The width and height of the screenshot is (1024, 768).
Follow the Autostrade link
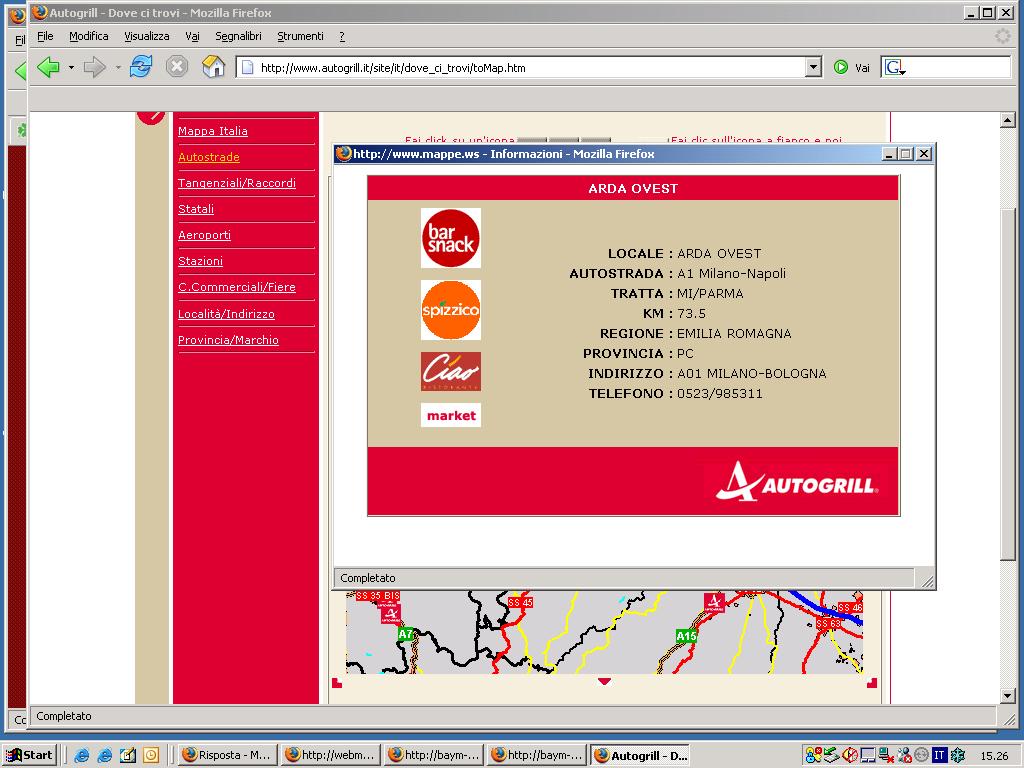[x=209, y=157]
